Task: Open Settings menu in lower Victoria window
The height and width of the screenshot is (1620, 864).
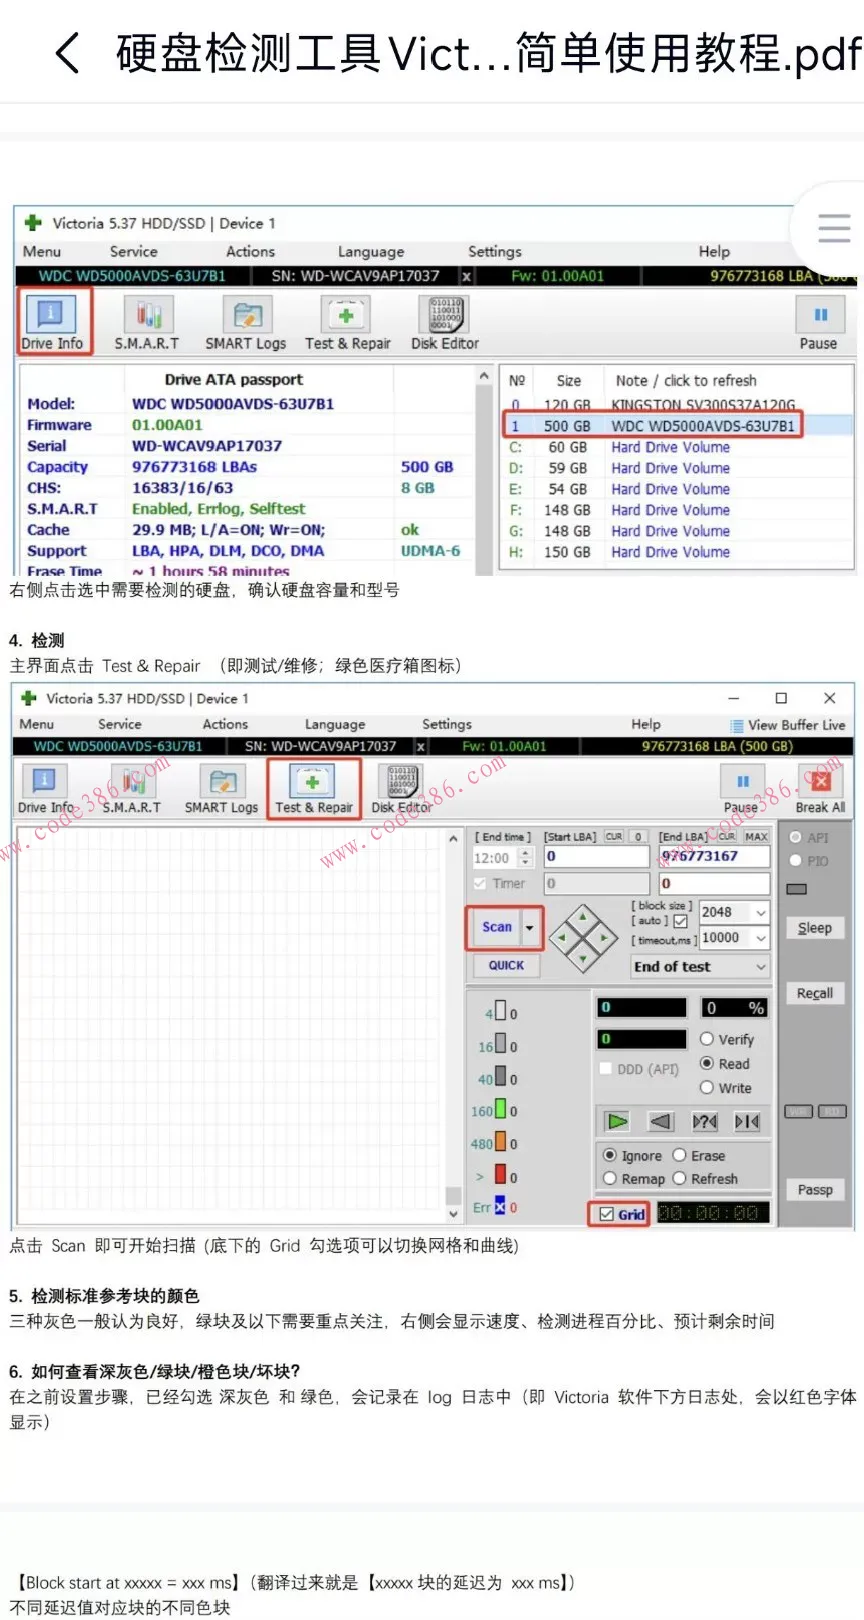Action: (x=447, y=724)
